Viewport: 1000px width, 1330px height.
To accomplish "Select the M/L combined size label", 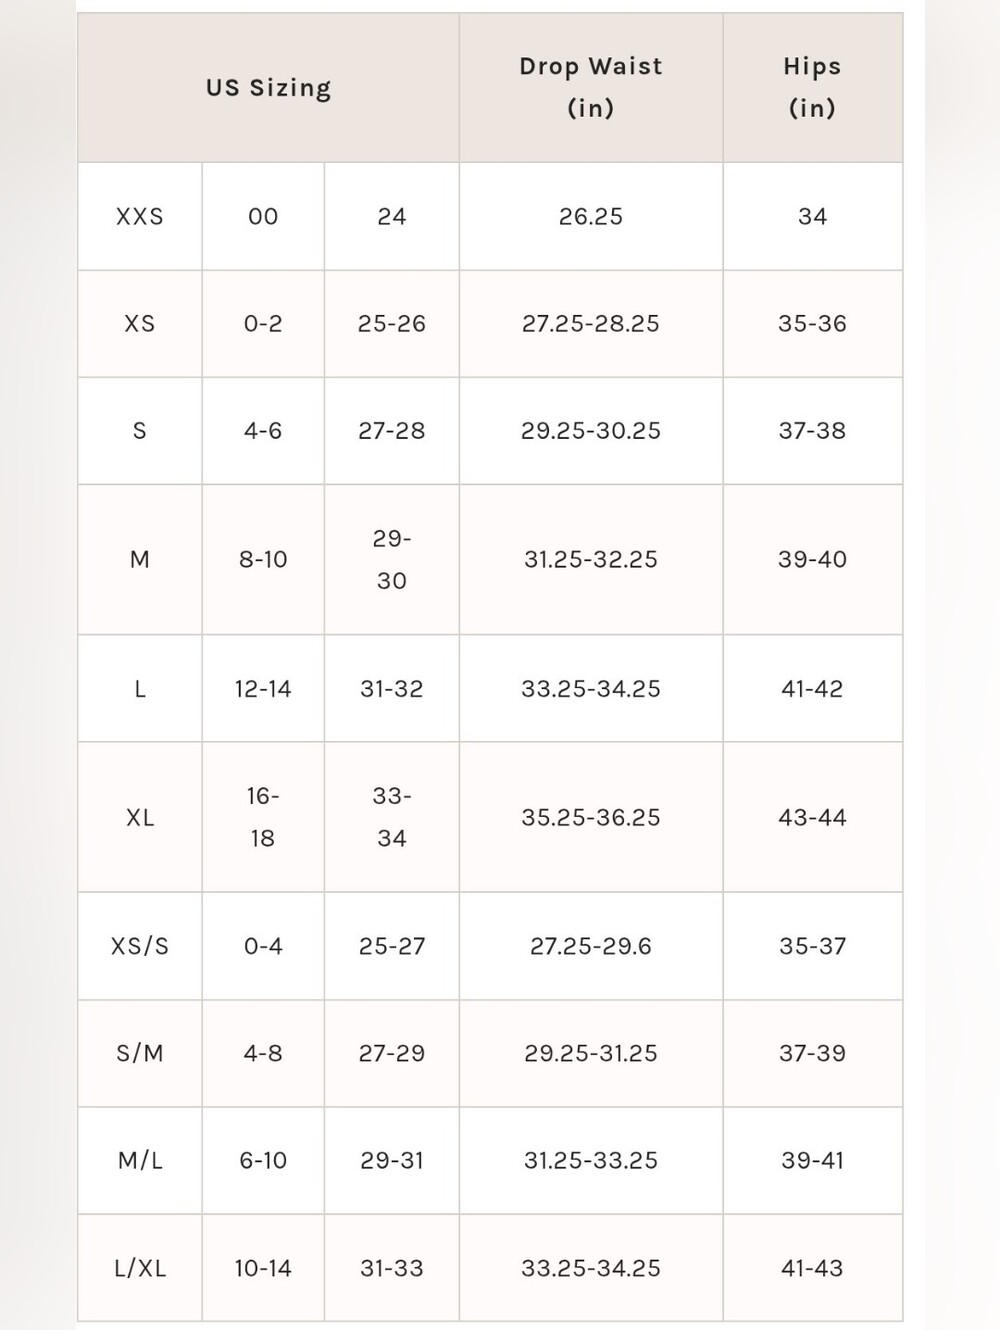I will [x=140, y=1160].
